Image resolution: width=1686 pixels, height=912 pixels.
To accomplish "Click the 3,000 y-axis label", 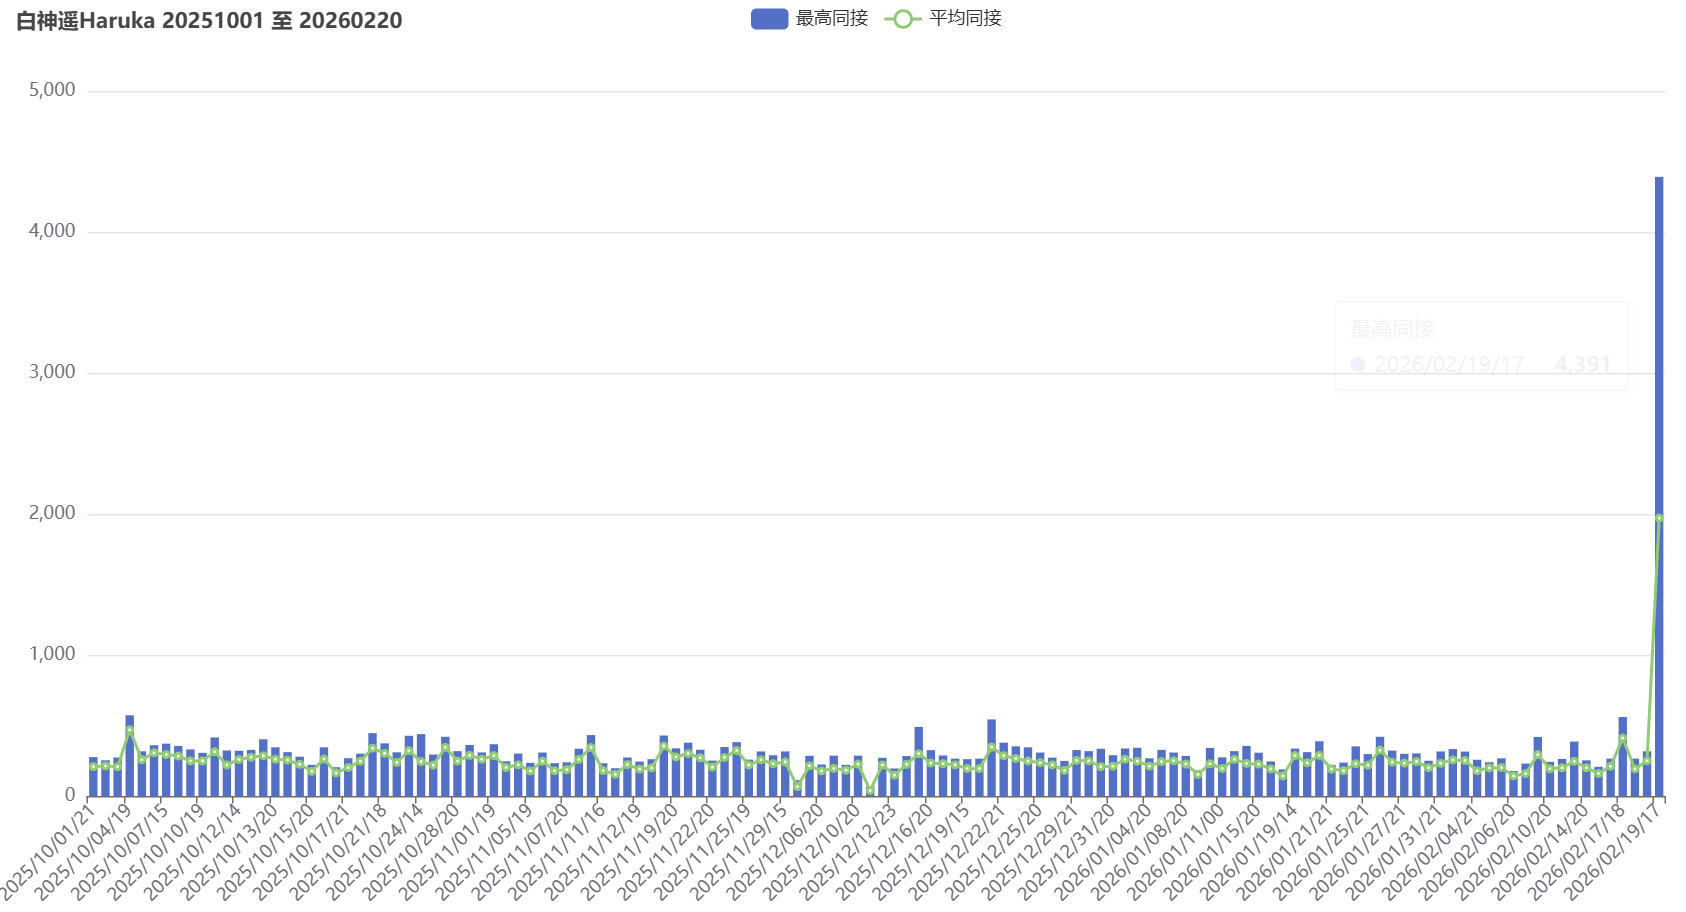I will click(x=52, y=372).
